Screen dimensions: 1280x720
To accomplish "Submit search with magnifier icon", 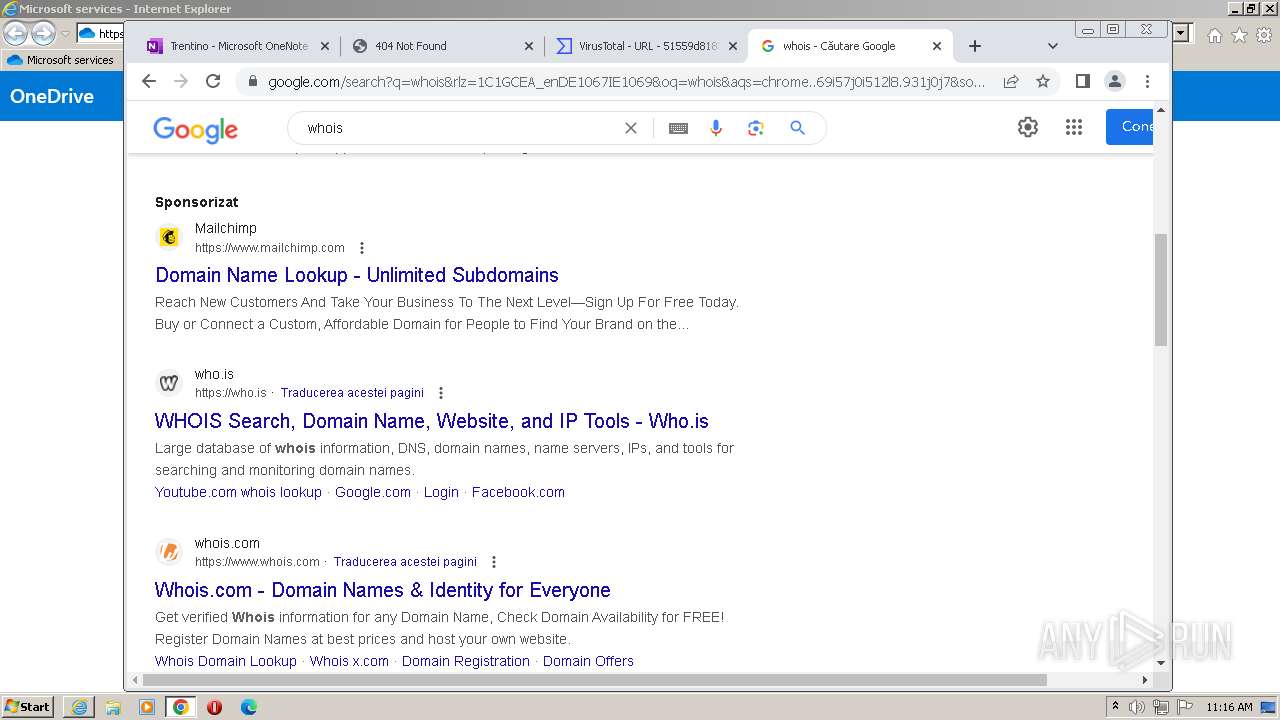I will (x=797, y=128).
